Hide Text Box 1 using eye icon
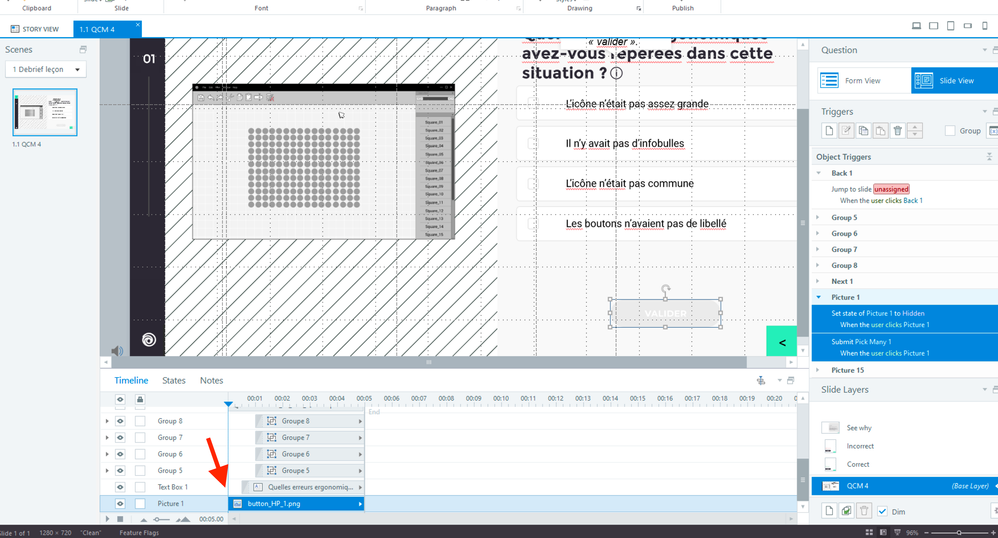Viewport: 998px width, 538px height. click(x=120, y=487)
